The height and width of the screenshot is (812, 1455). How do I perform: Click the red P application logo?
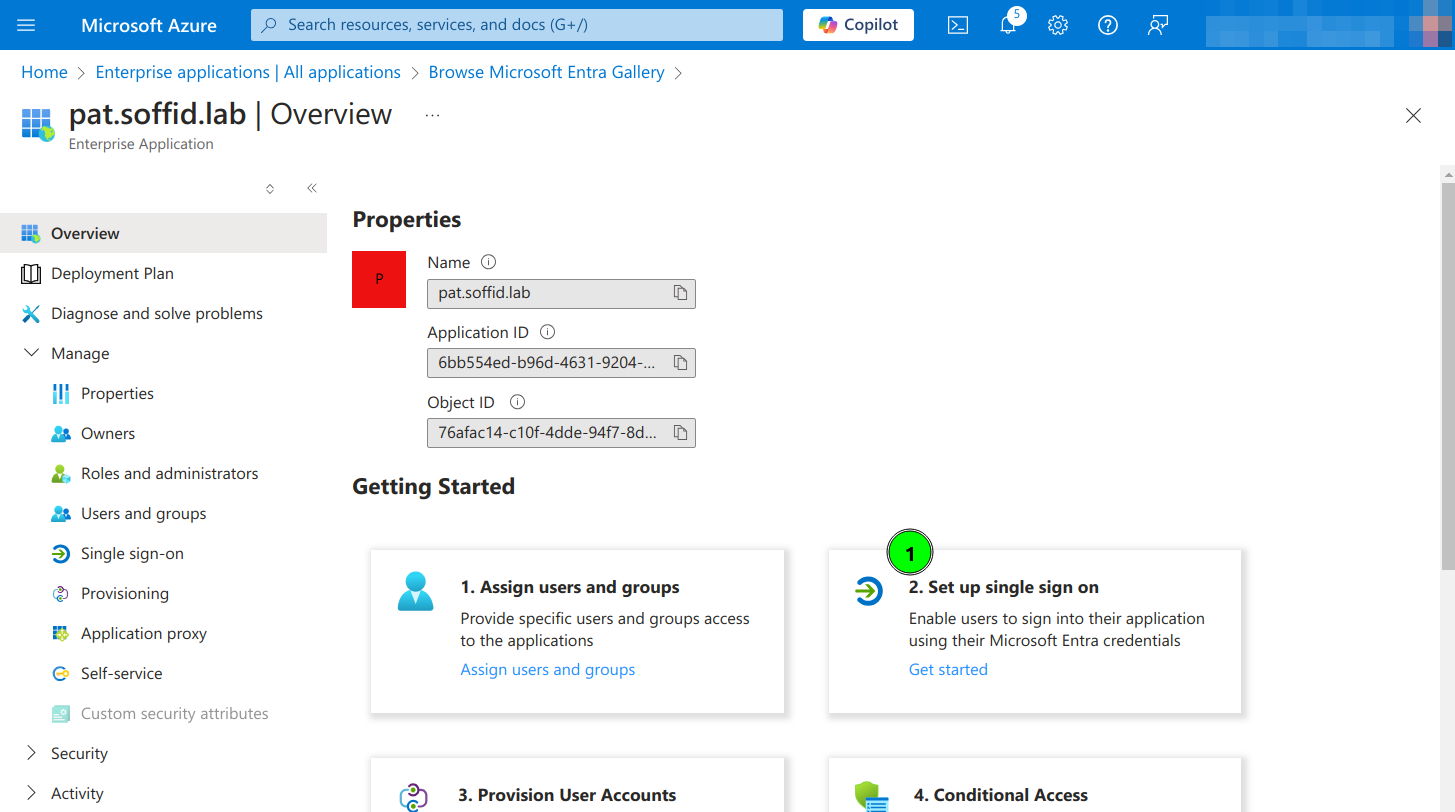pyautogui.click(x=379, y=279)
